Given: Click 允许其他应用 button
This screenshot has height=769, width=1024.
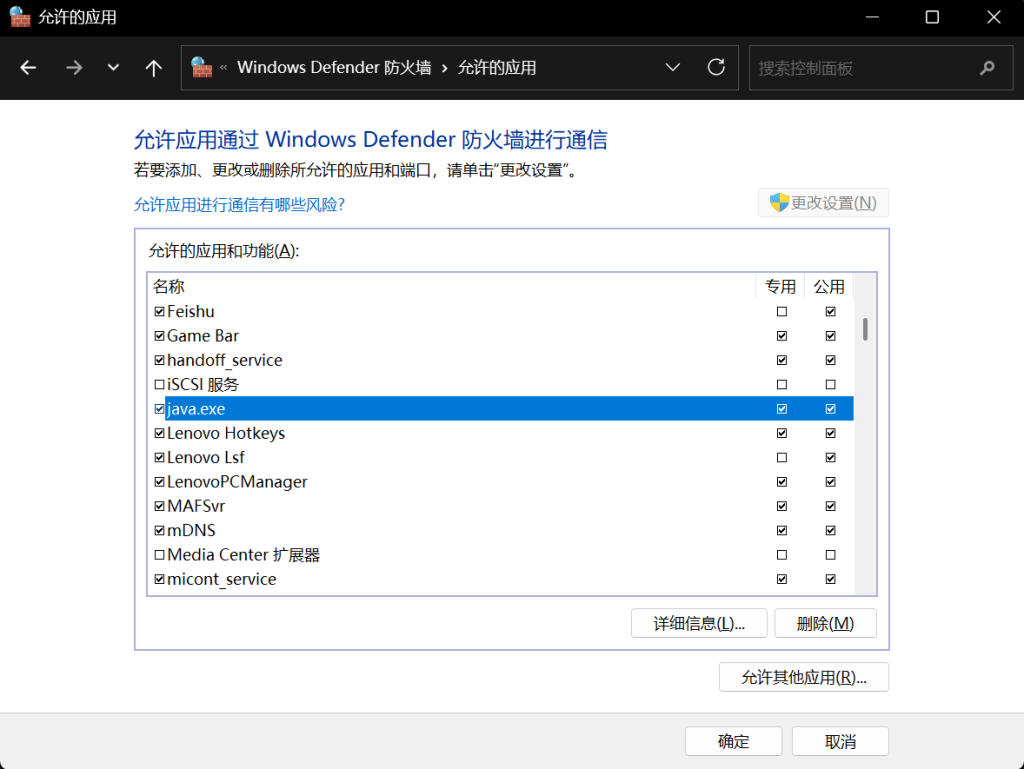Looking at the screenshot, I should (x=803, y=677).
